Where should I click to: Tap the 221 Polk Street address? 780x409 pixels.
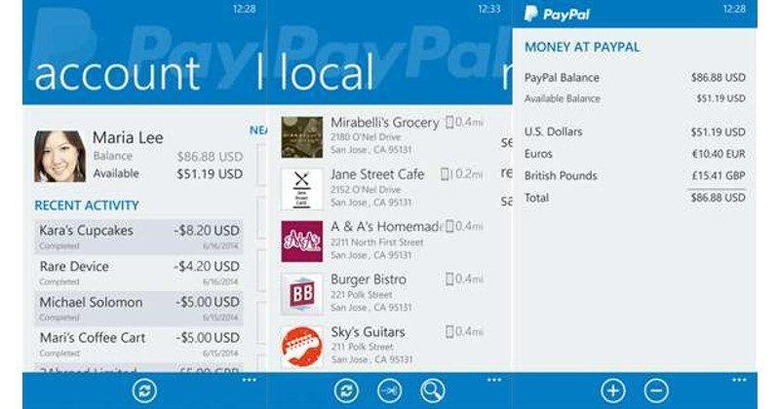coord(362,295)
